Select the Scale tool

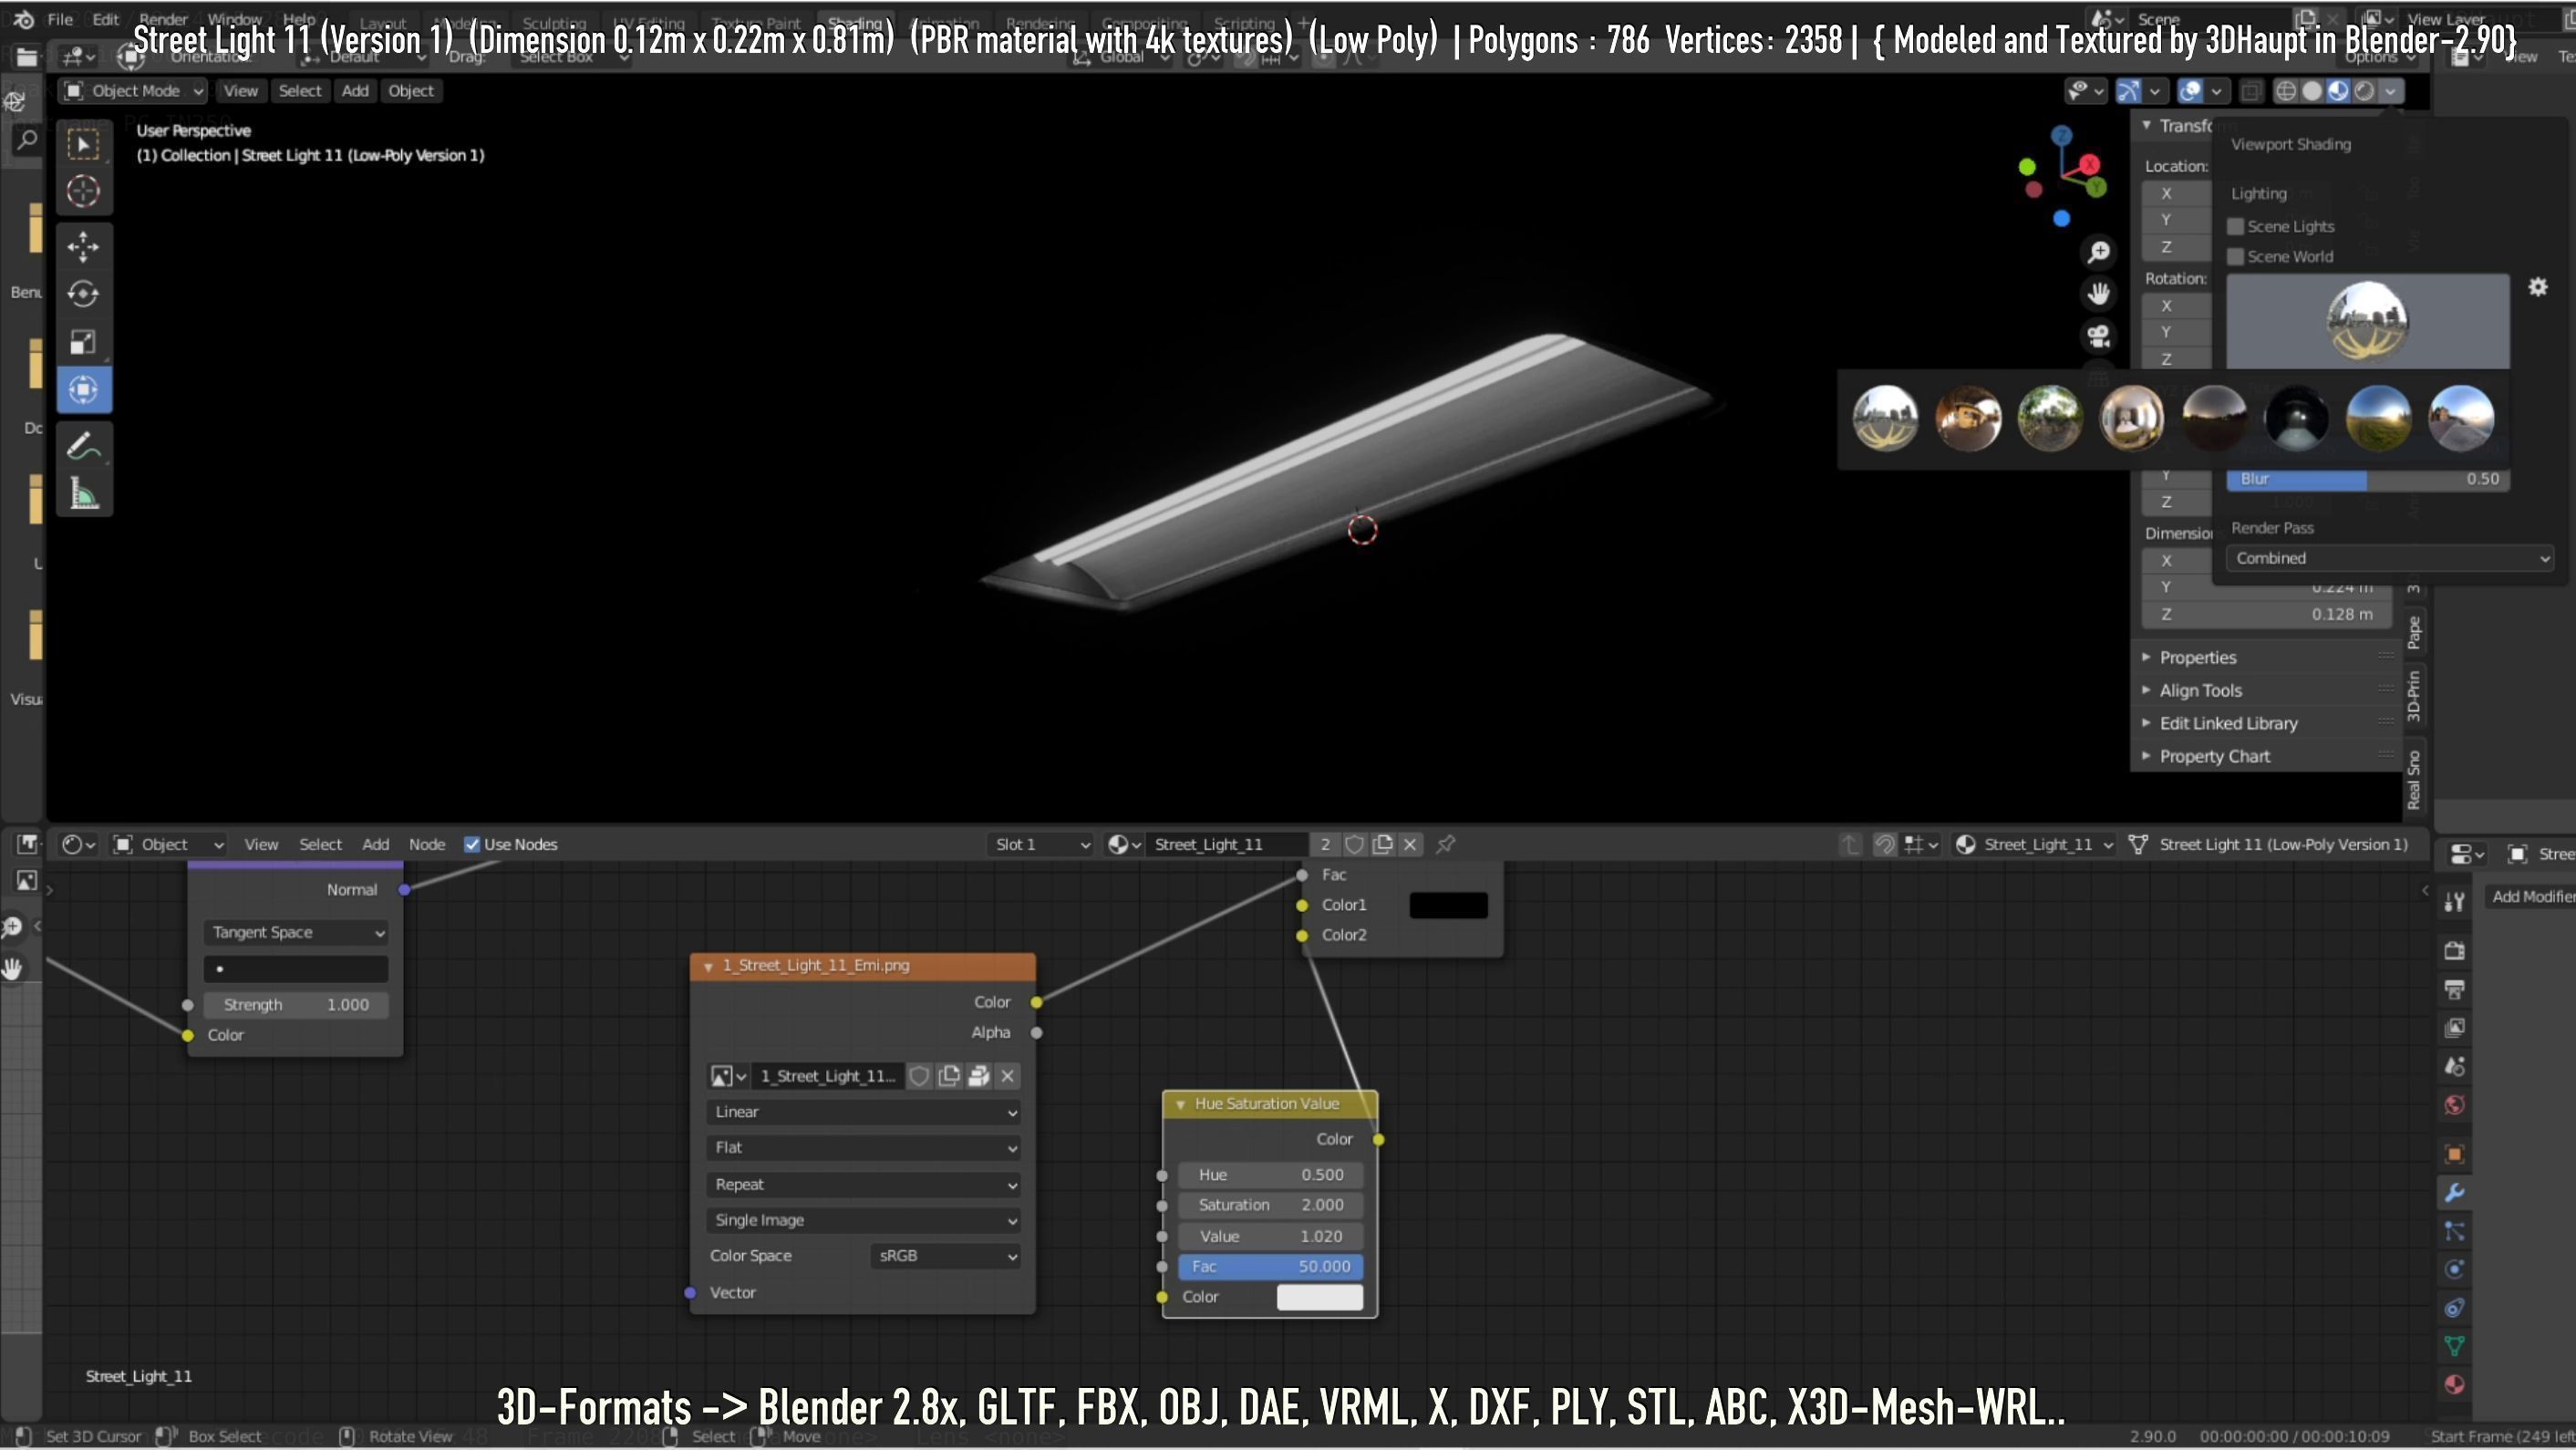[x=83, y=342]
